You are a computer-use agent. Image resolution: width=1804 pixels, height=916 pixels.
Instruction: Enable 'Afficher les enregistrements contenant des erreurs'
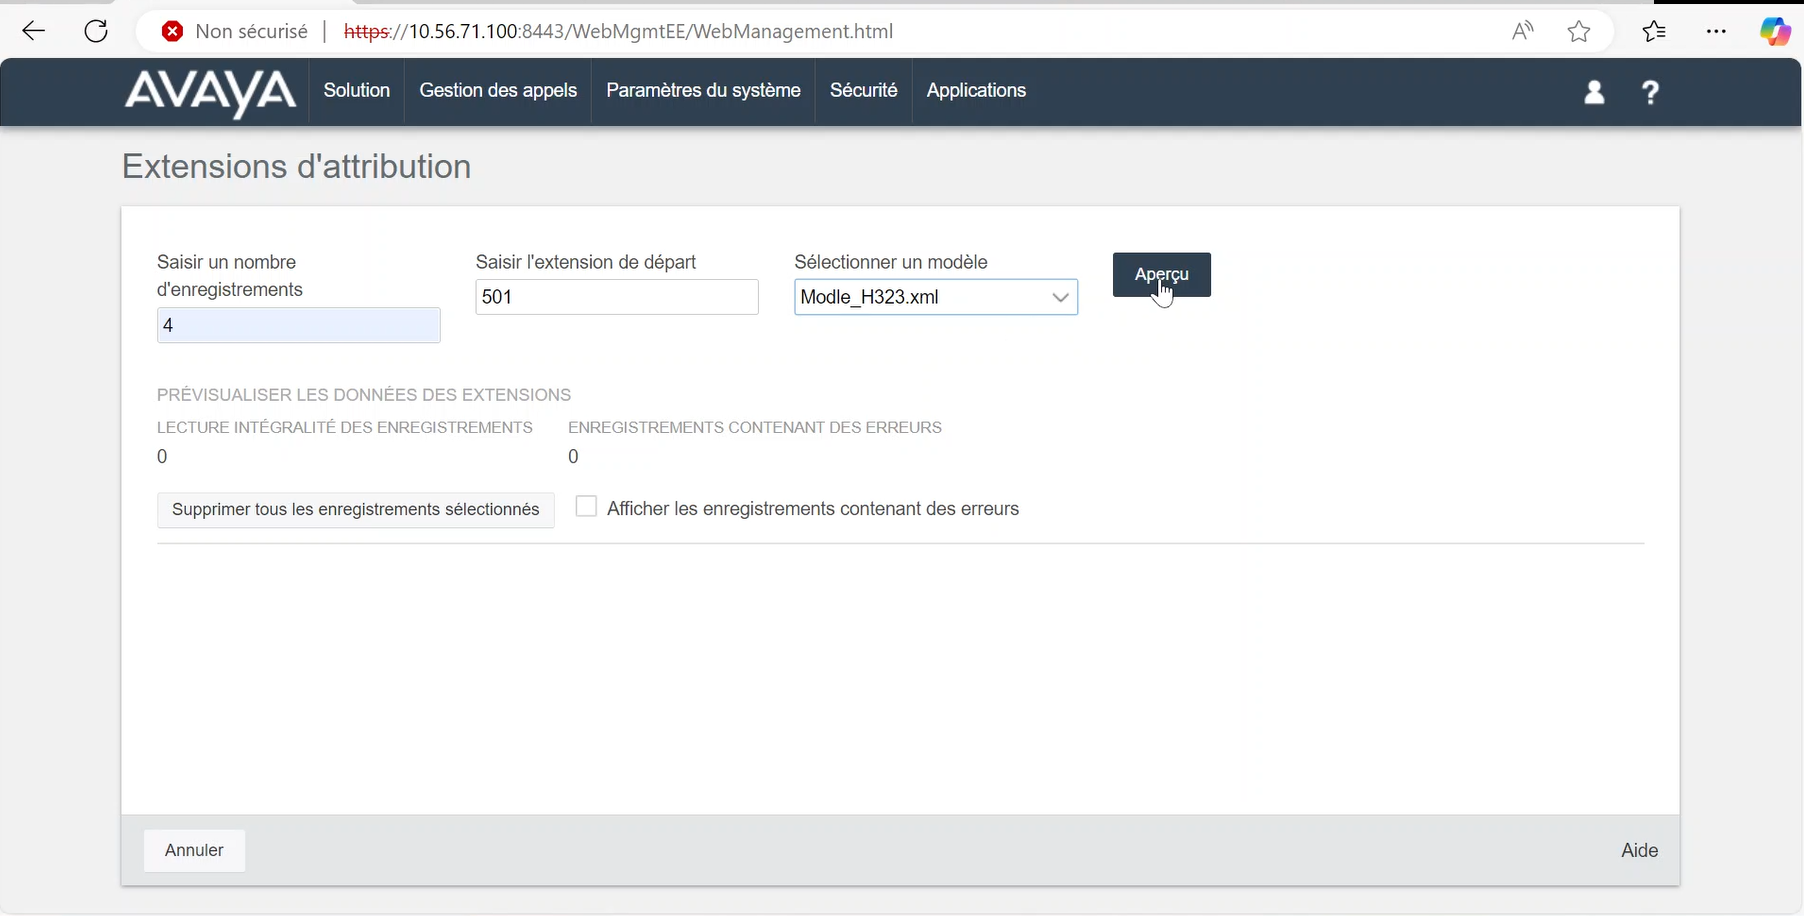coord(587,507)
